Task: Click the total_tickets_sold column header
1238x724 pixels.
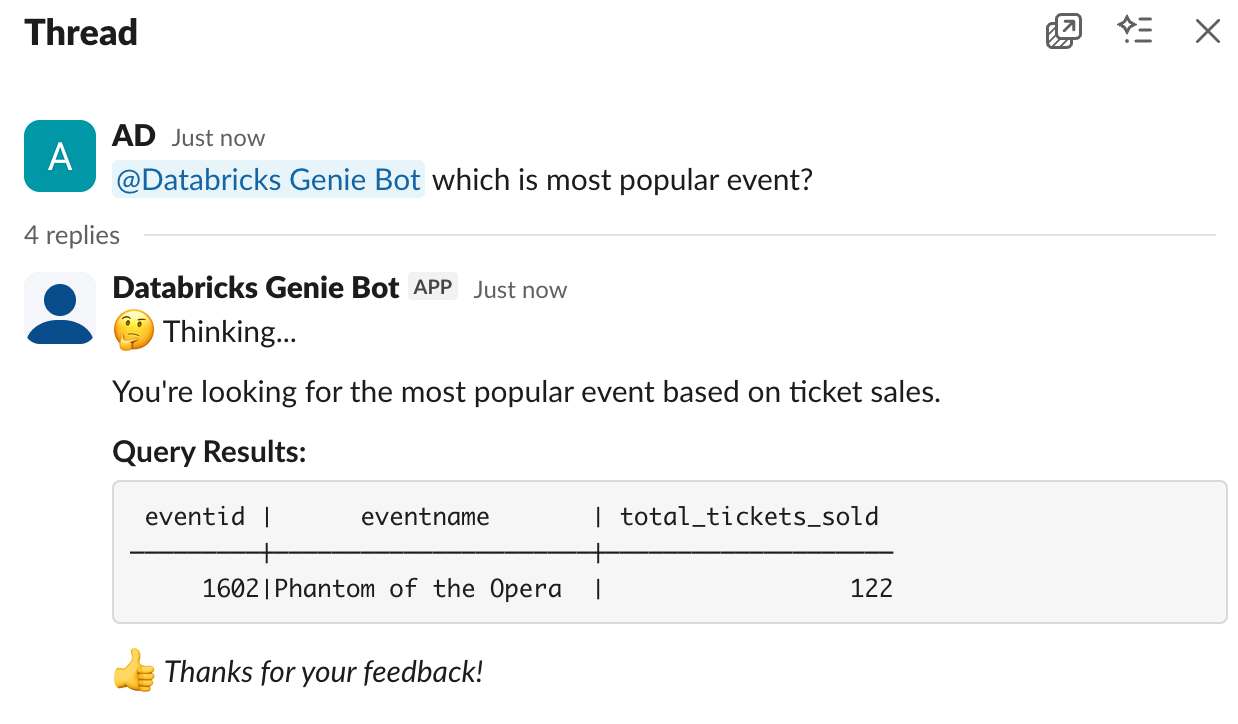Action: tap(749, 517)
